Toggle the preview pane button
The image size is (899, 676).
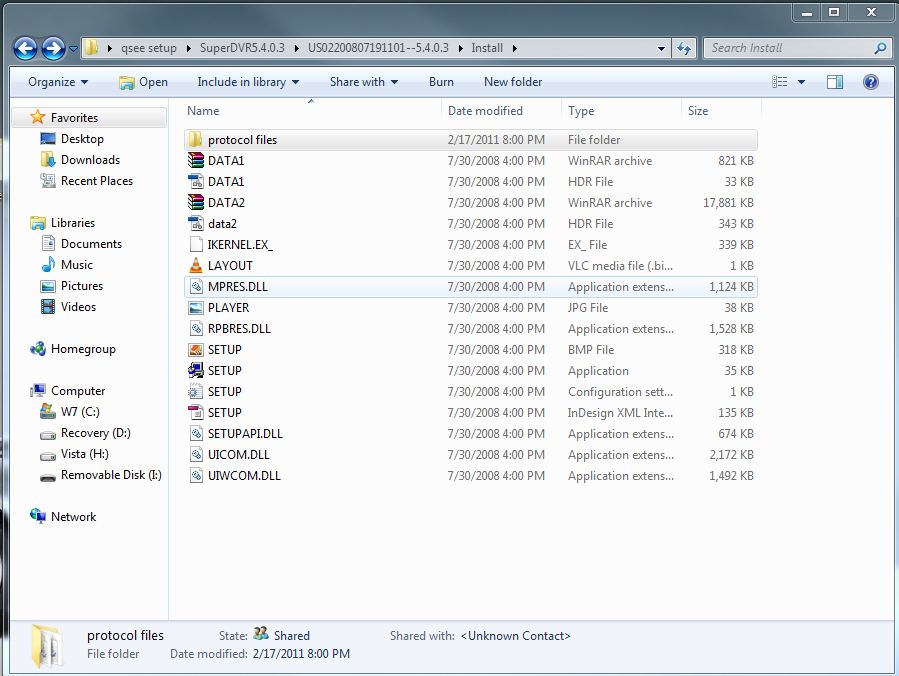click(835, 82)
